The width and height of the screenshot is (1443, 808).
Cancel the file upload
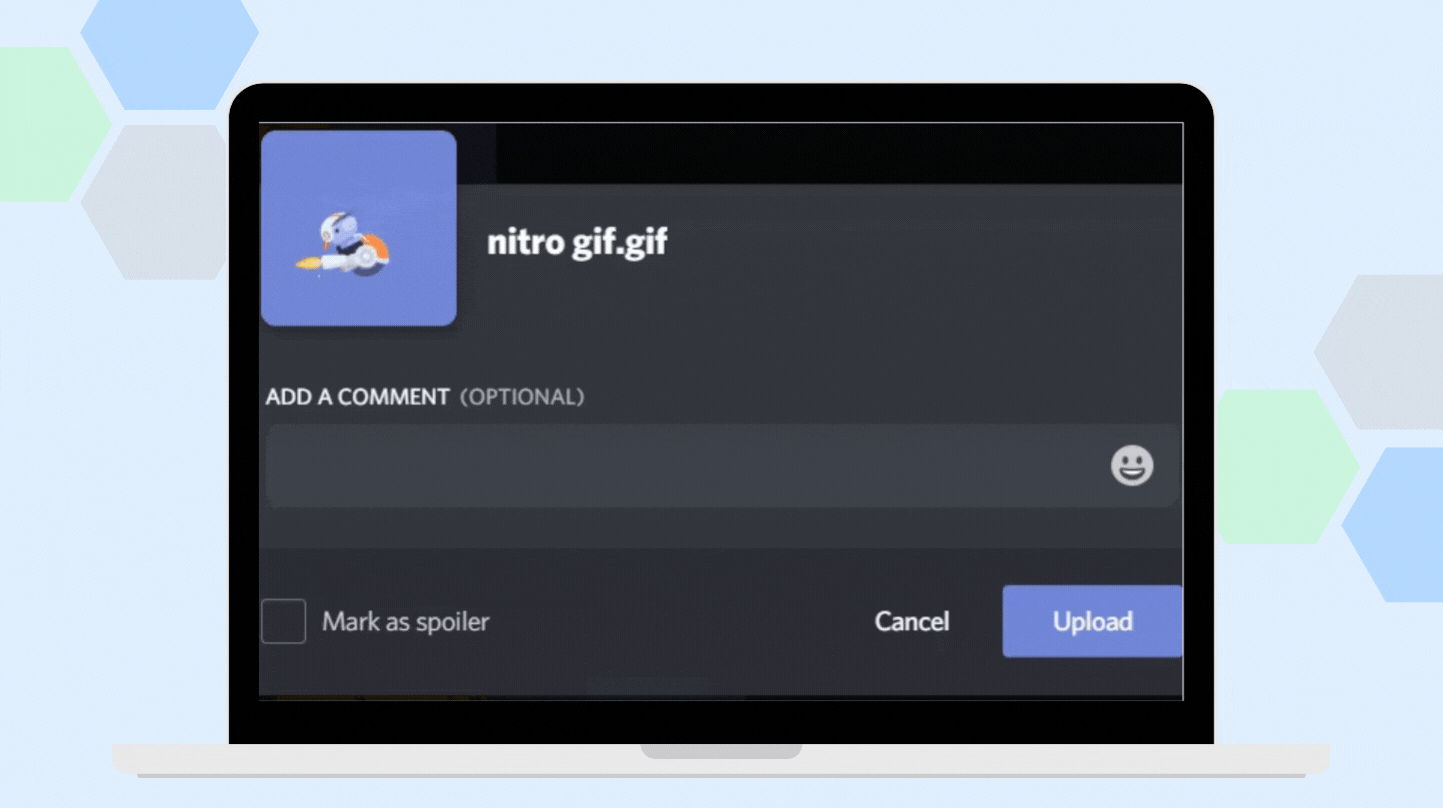click(912, 621)
